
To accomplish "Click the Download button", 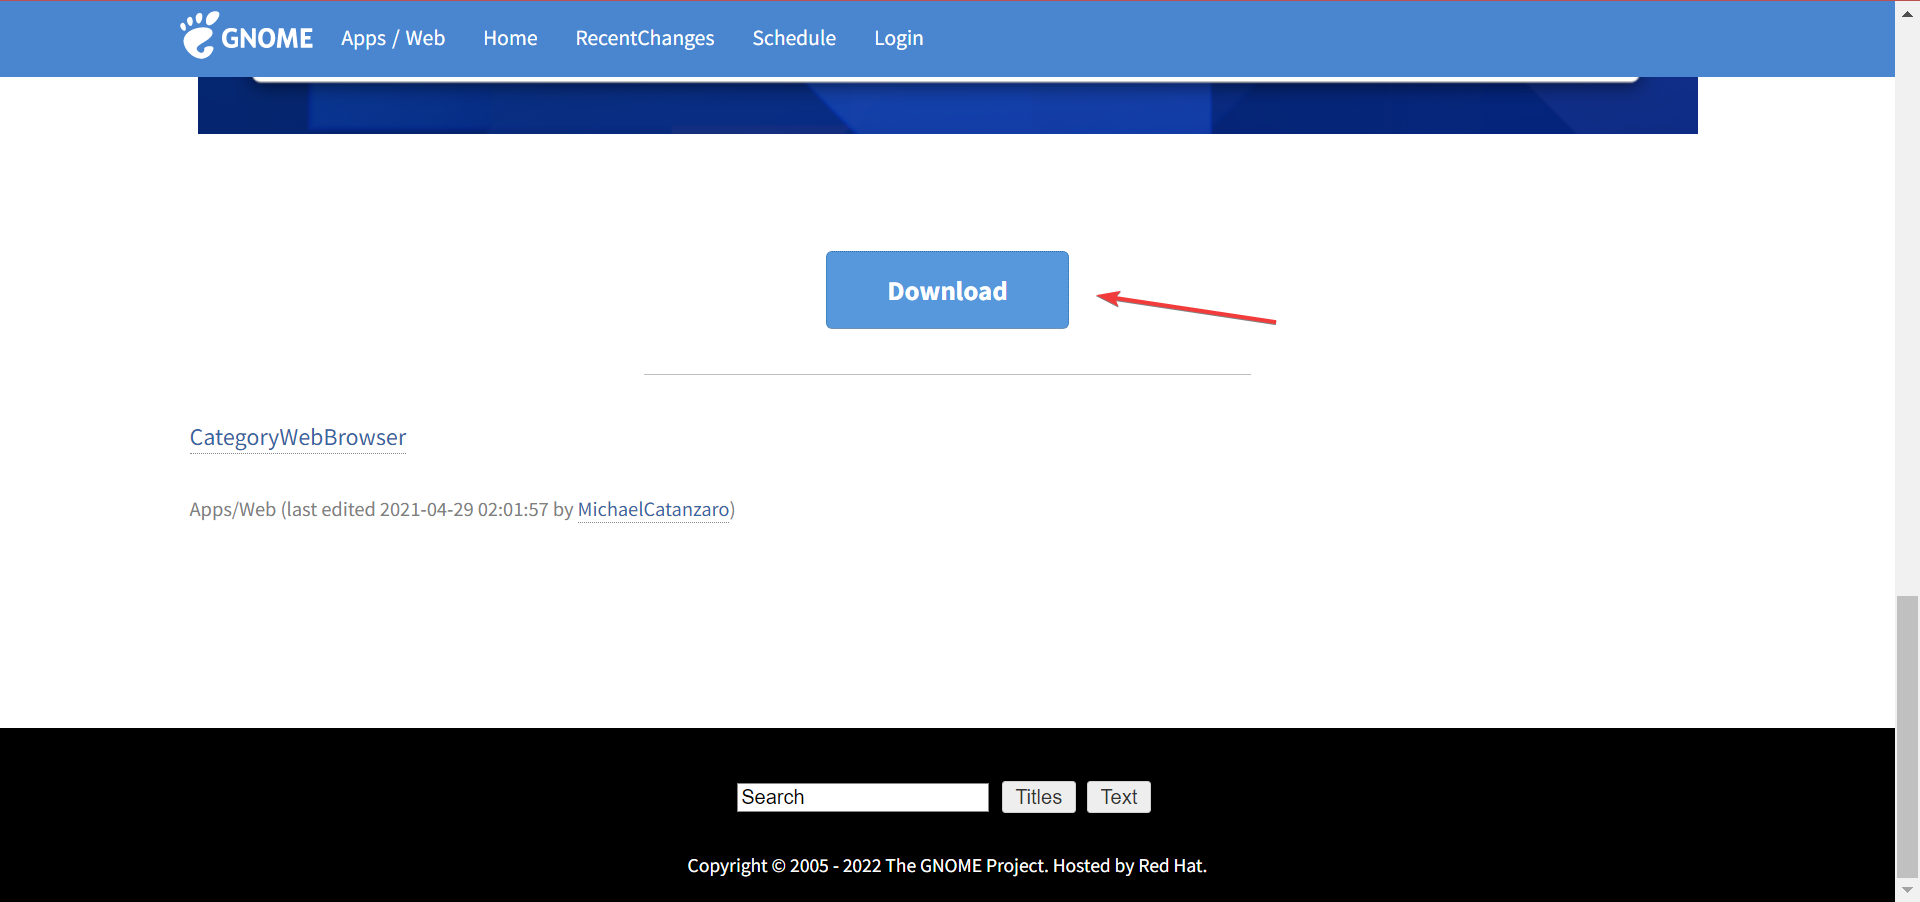I will coord(946,290).
